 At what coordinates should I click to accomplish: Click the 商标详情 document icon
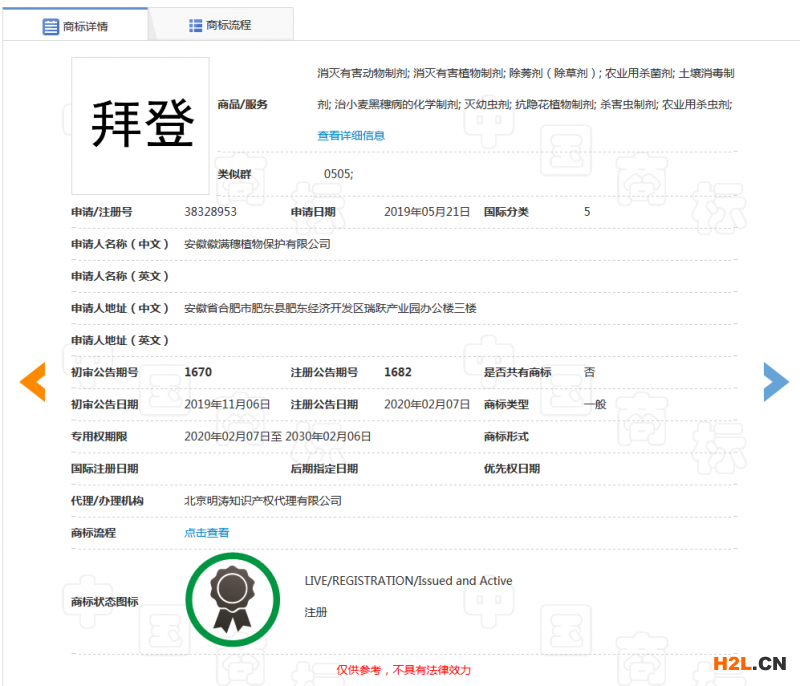(51, 26)
